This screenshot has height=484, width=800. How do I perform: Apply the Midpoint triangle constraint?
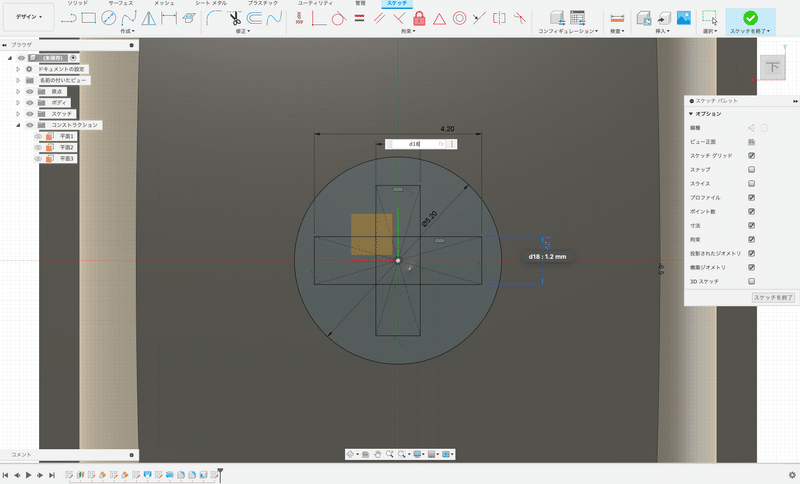439,19
